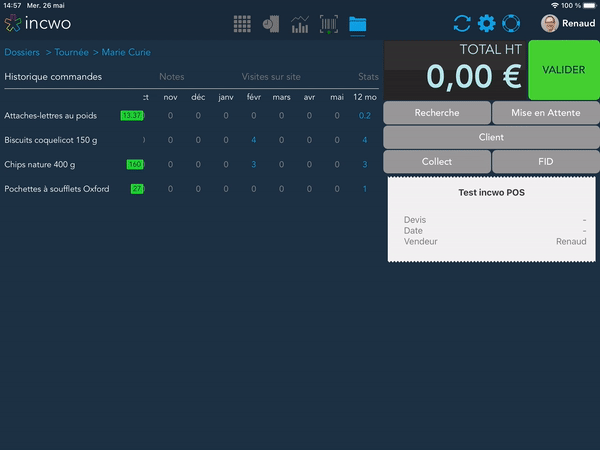Click the incwo logo

(x=38, y=23)
